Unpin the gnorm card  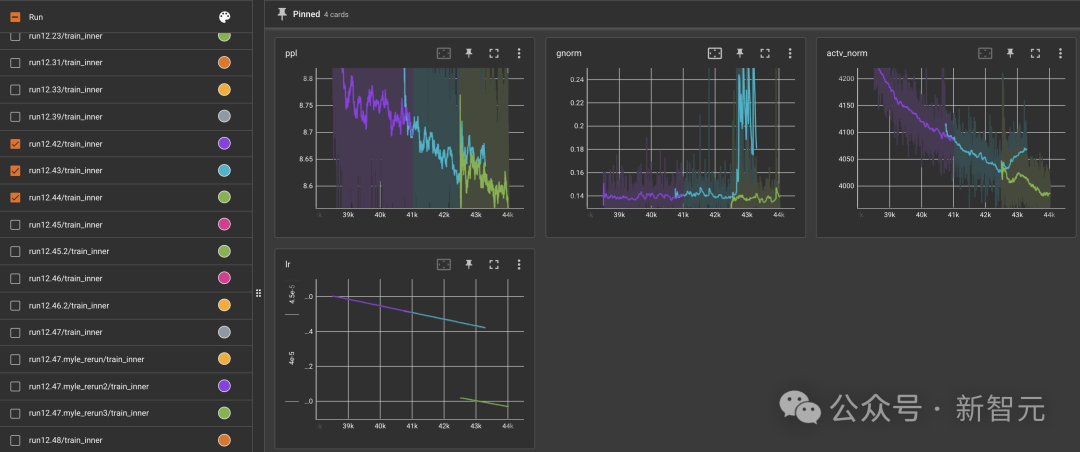coord(740,53)
